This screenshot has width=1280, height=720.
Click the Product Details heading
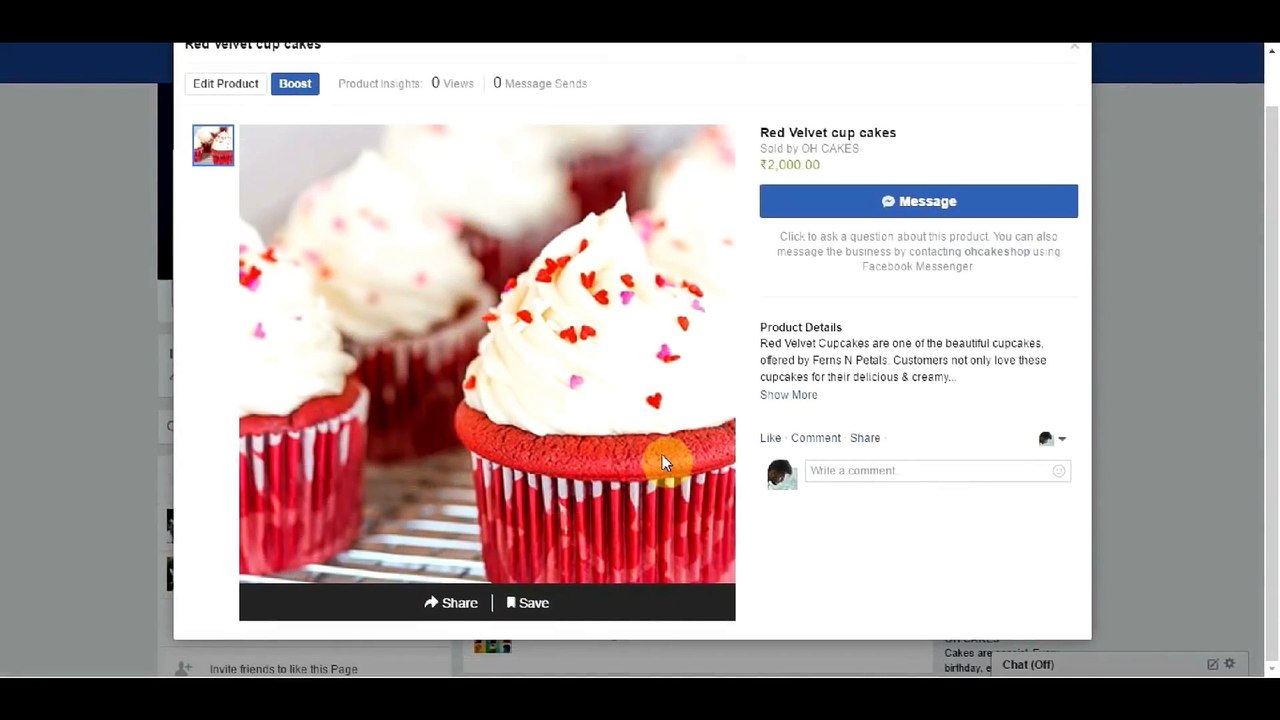pyautogui.click(x=801, y=327)
